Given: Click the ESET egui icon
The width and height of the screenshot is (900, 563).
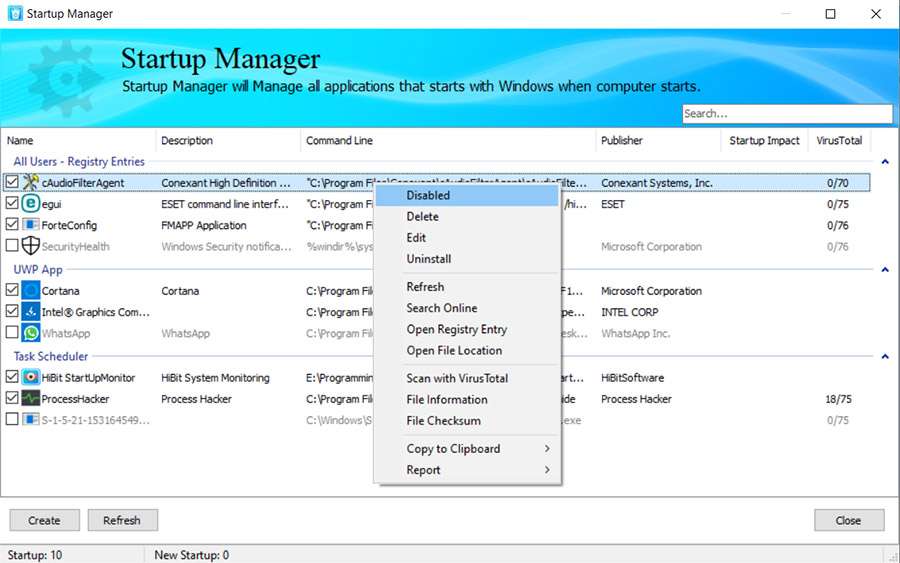Looking at the screenshot, I should [30, 204].
